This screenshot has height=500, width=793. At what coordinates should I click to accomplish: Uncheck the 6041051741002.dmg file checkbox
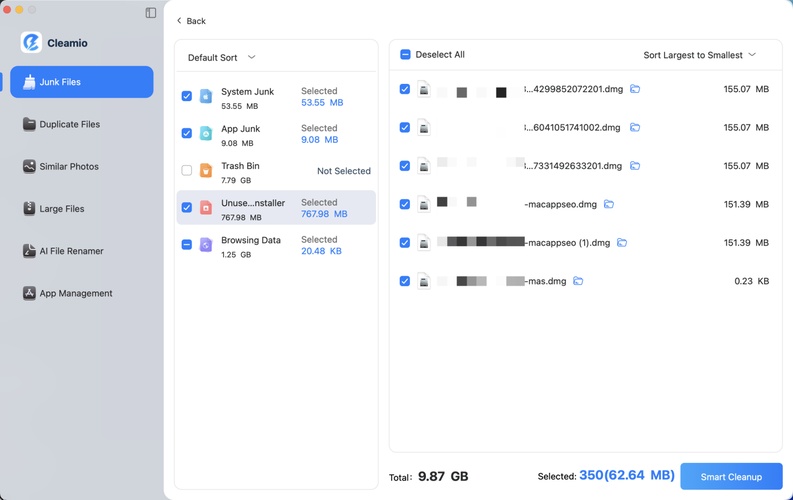click(405, 127)
